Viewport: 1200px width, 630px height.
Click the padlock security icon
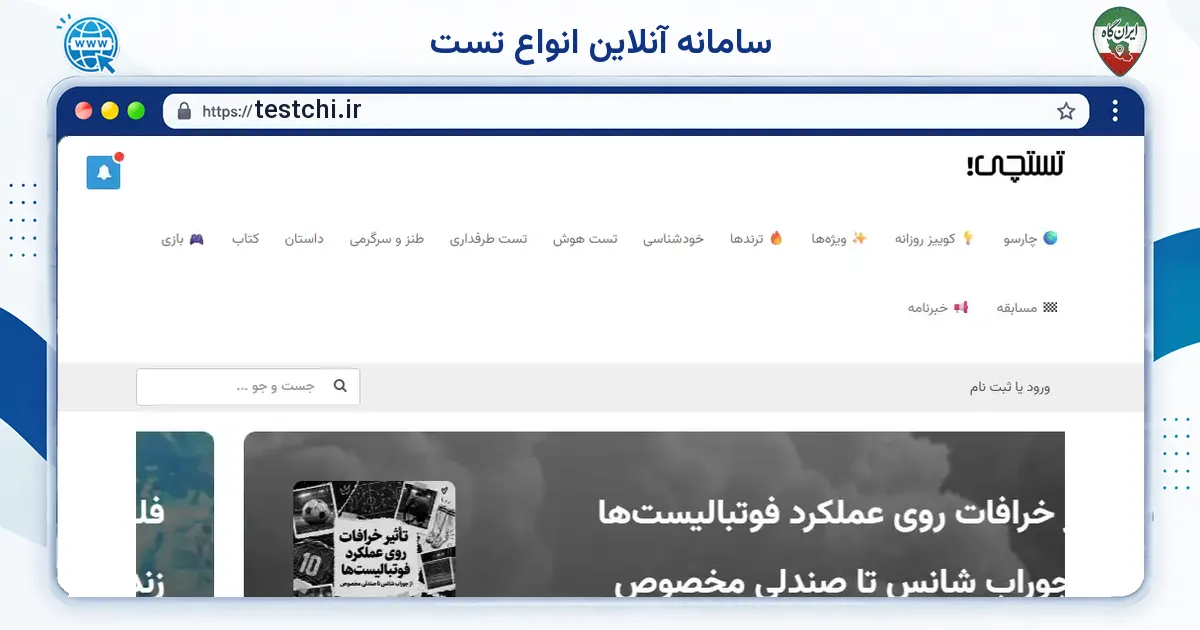pos(184,111)
